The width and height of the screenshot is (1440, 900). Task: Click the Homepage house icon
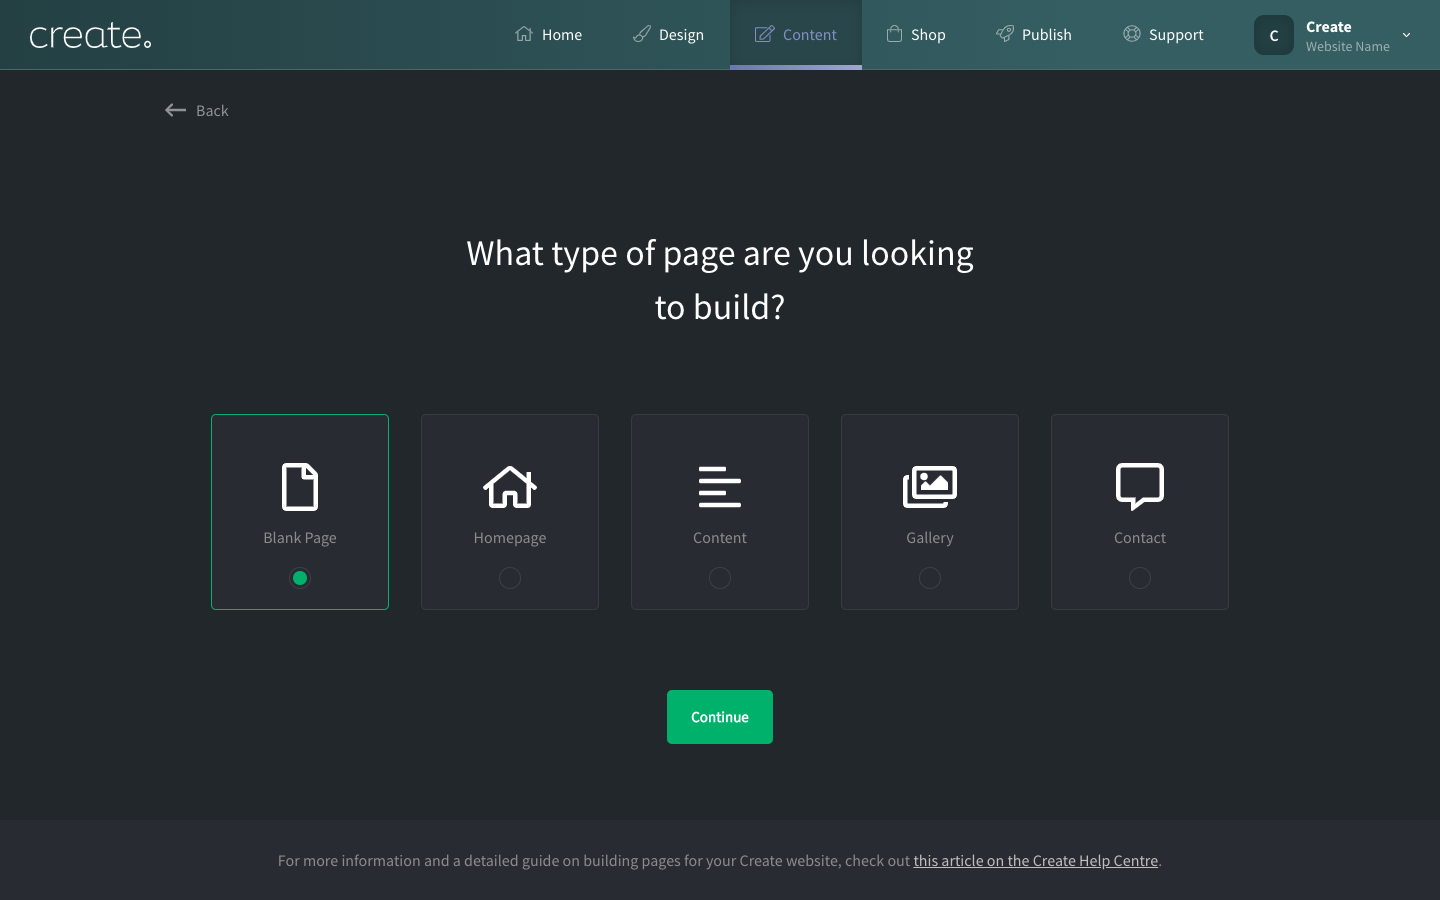pyautogui.click(x=510, y=487)
